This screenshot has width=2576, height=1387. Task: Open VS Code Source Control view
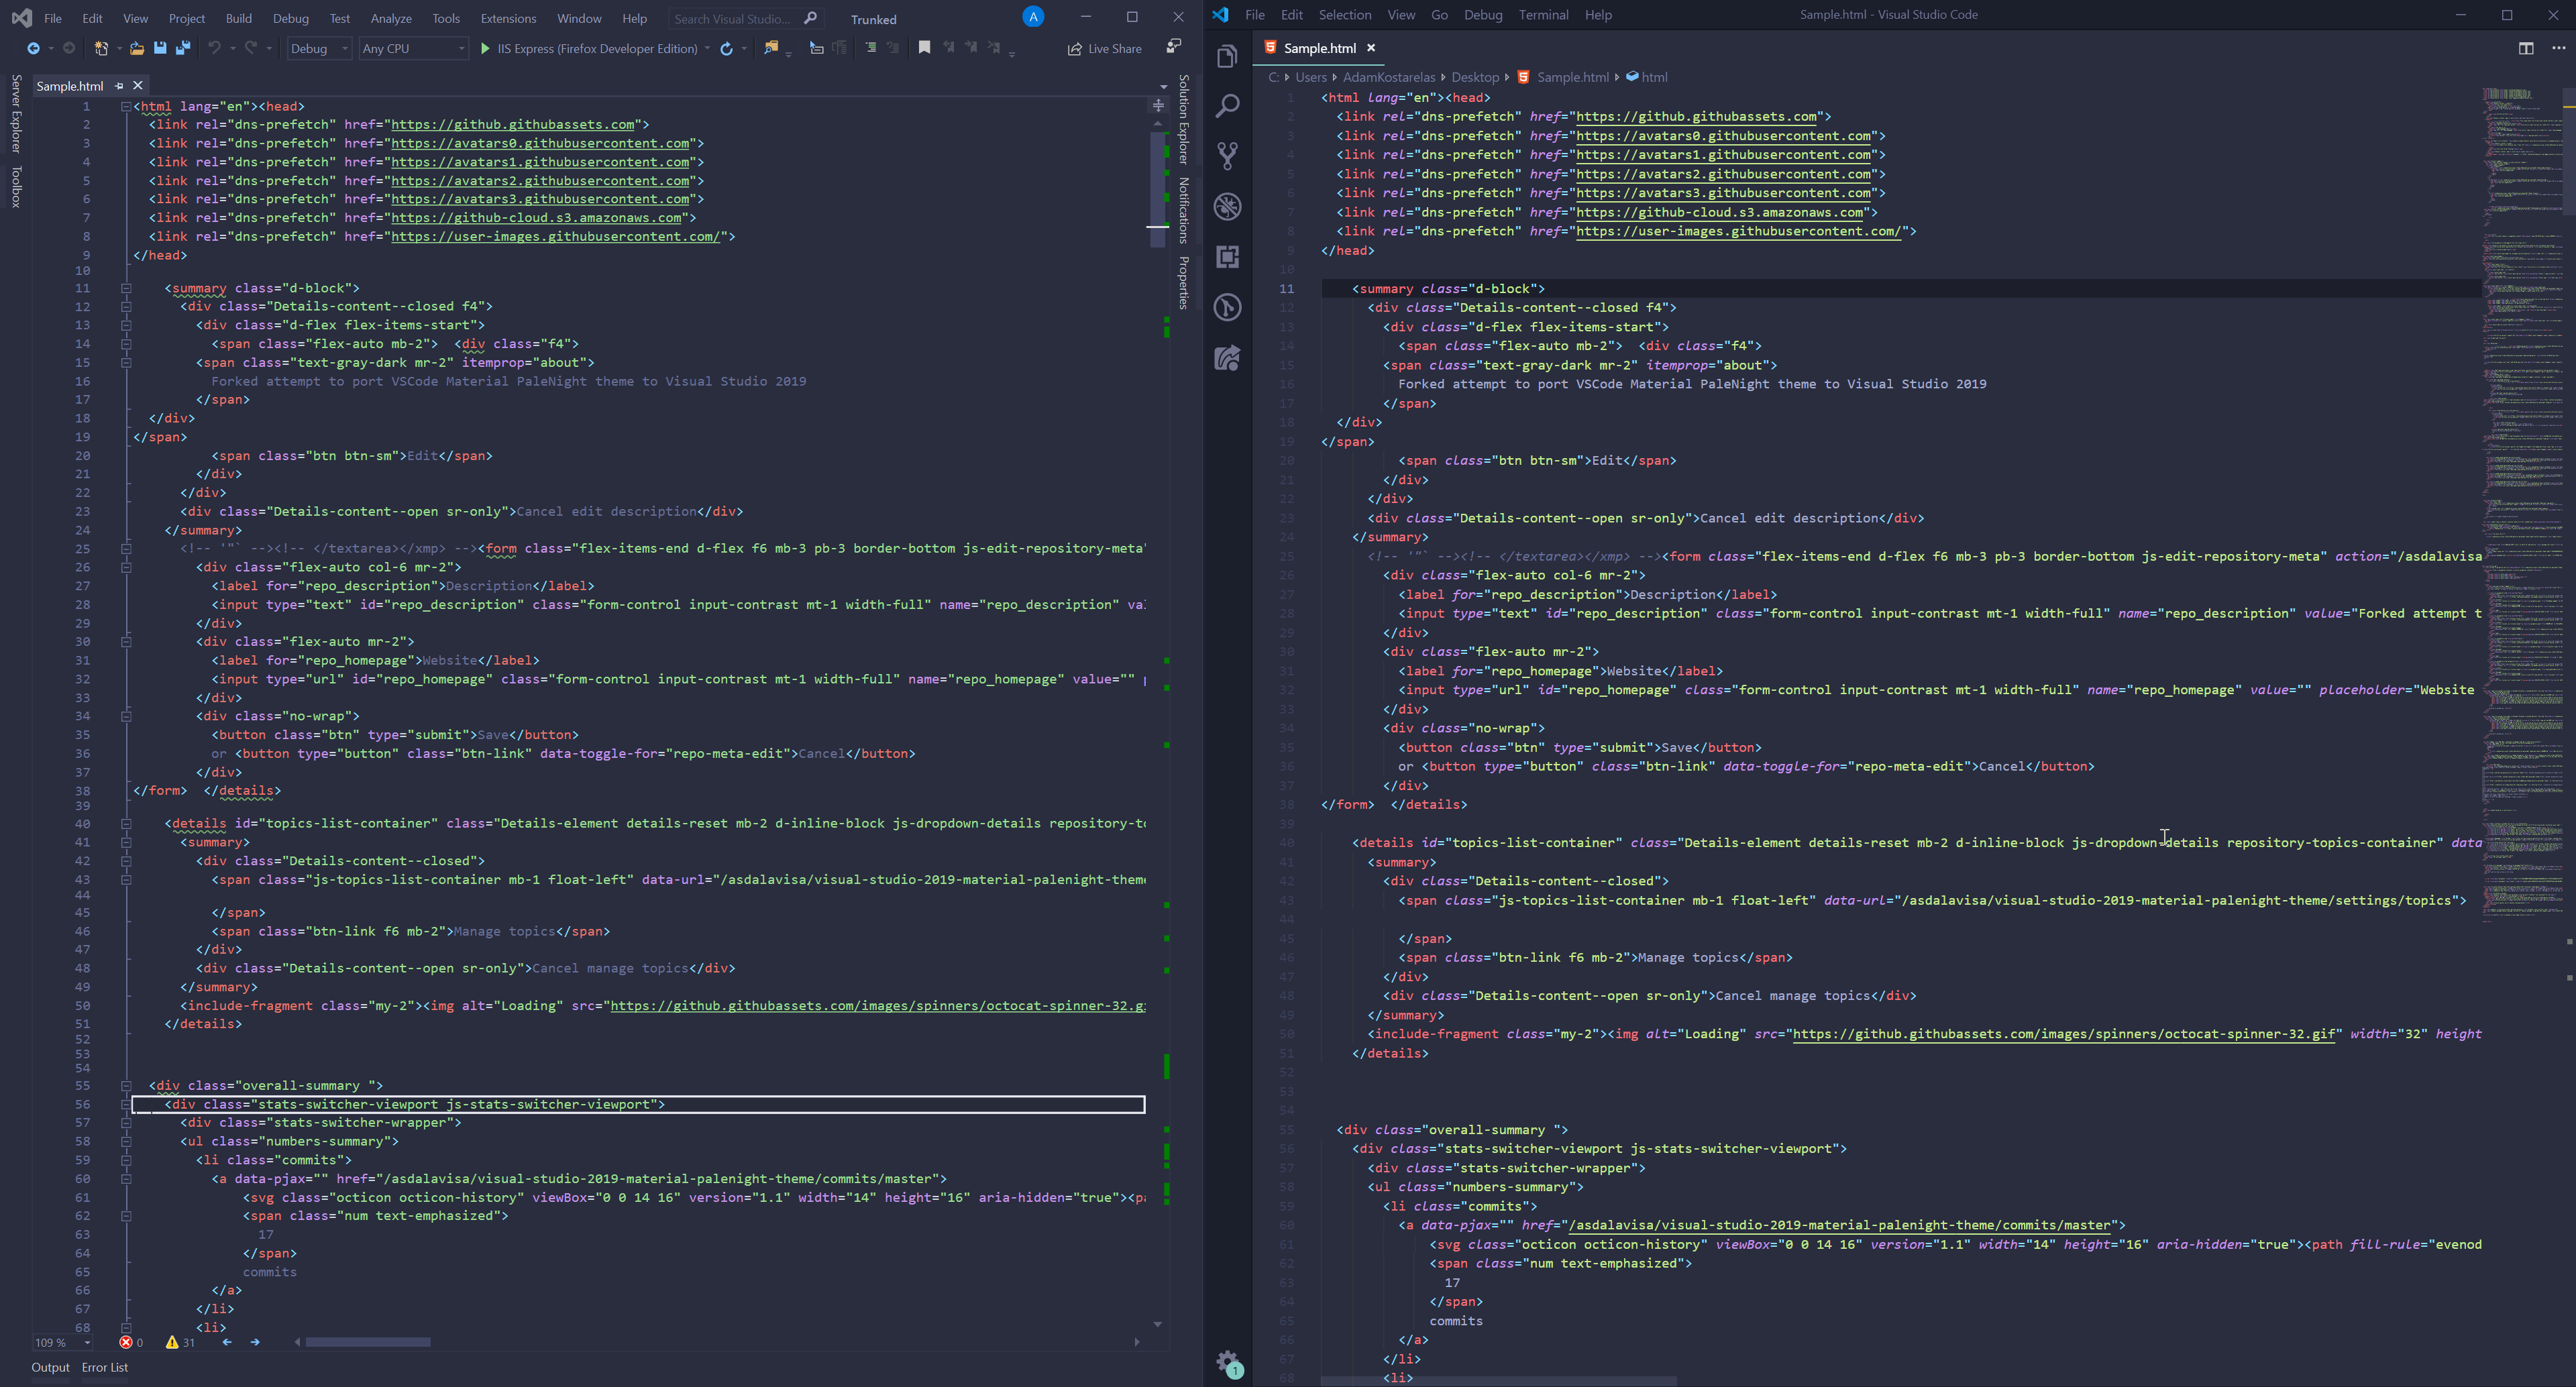(x=1227, y=156)
